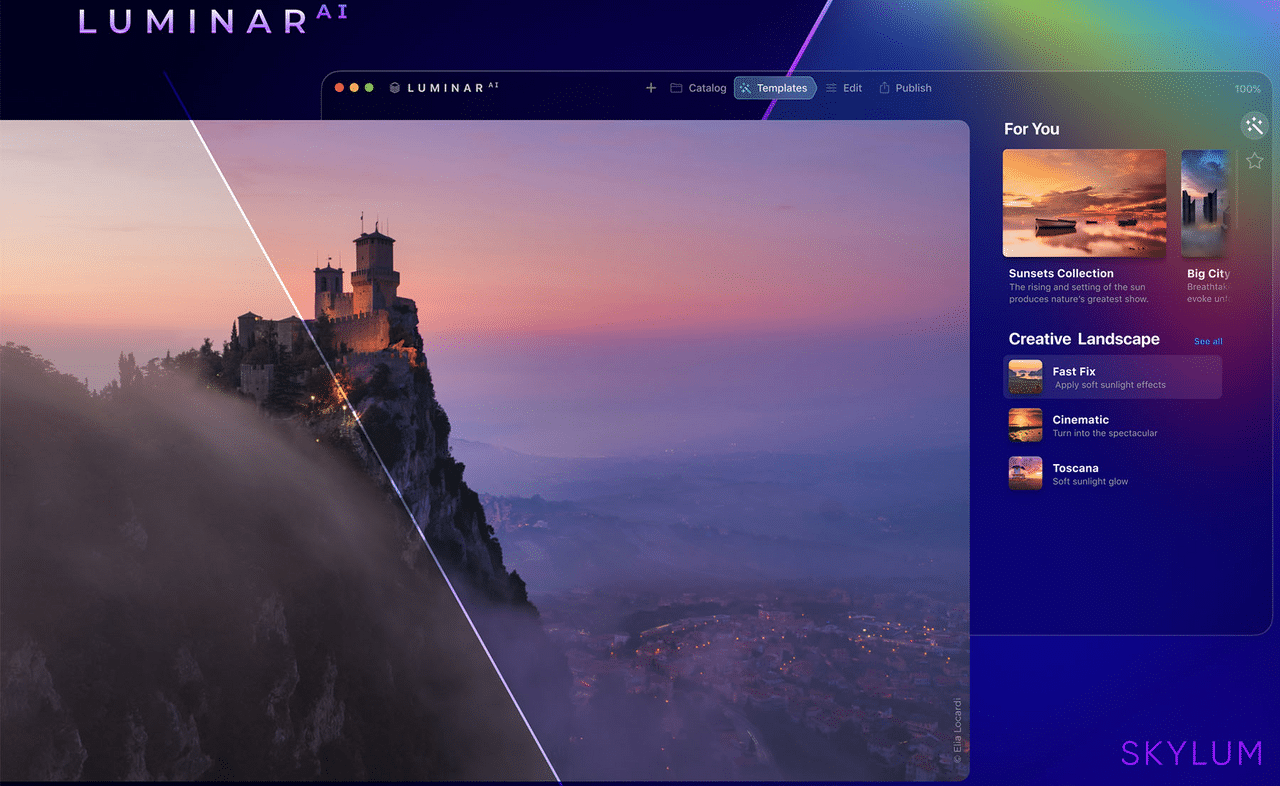Click the Luminar AI hexagon logo icon
1280x786 pixels.
394,87
